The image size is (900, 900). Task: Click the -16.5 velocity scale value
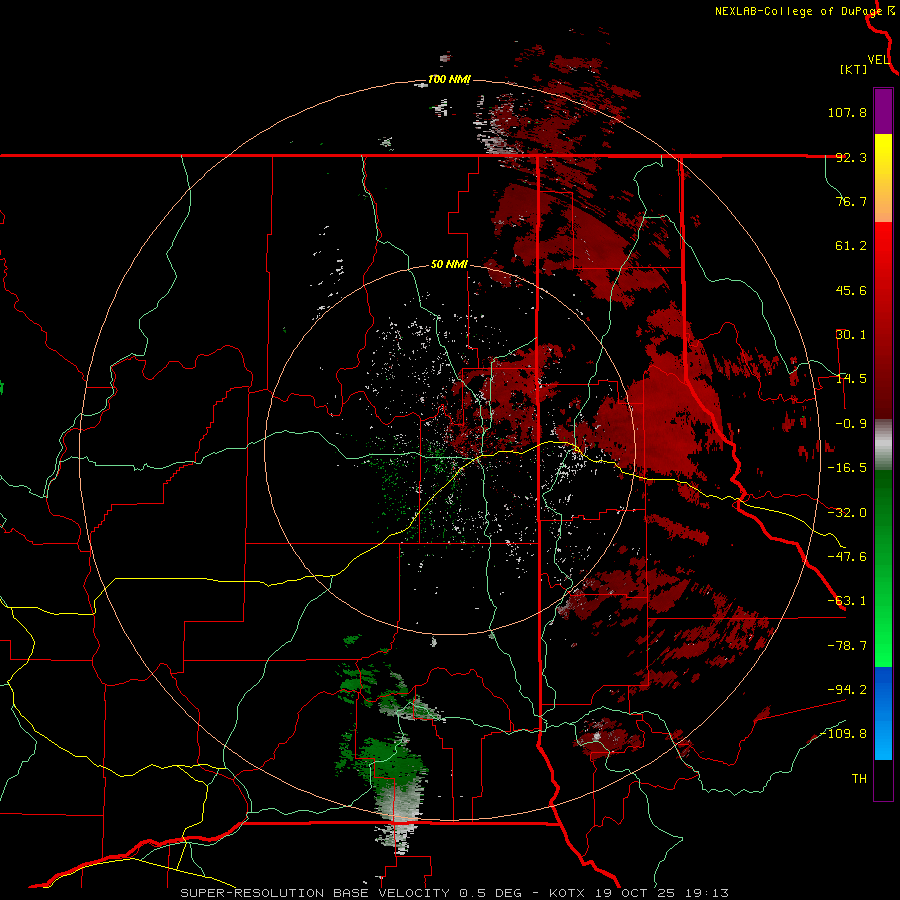[847, 468]
